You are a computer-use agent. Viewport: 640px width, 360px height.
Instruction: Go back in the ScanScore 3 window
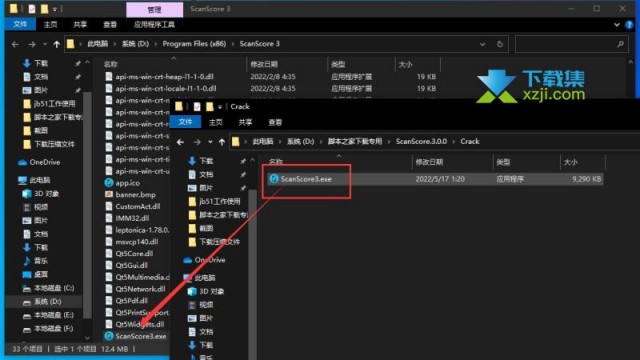point(15,44)
